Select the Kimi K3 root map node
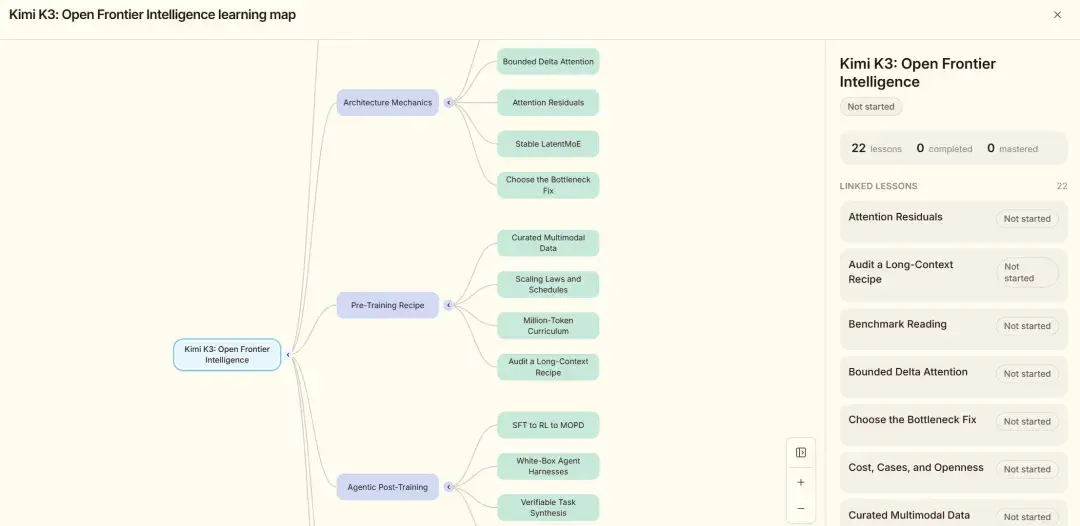Screen dimensions: 1080x526 227,355
